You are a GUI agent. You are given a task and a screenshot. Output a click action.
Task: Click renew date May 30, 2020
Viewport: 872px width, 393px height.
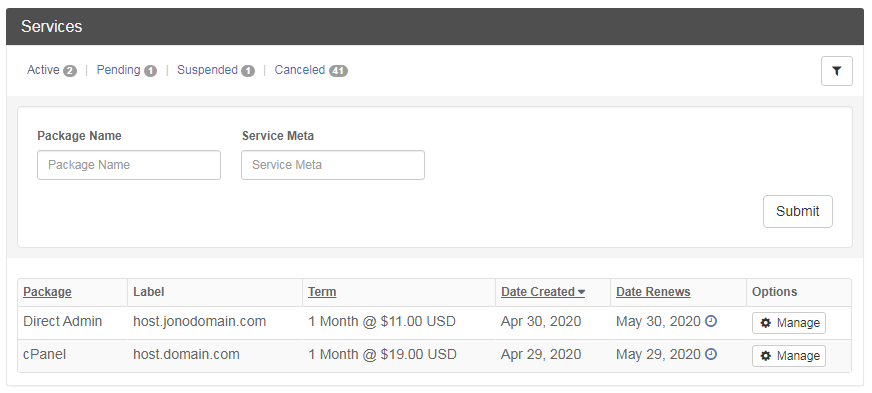point(658,321)
